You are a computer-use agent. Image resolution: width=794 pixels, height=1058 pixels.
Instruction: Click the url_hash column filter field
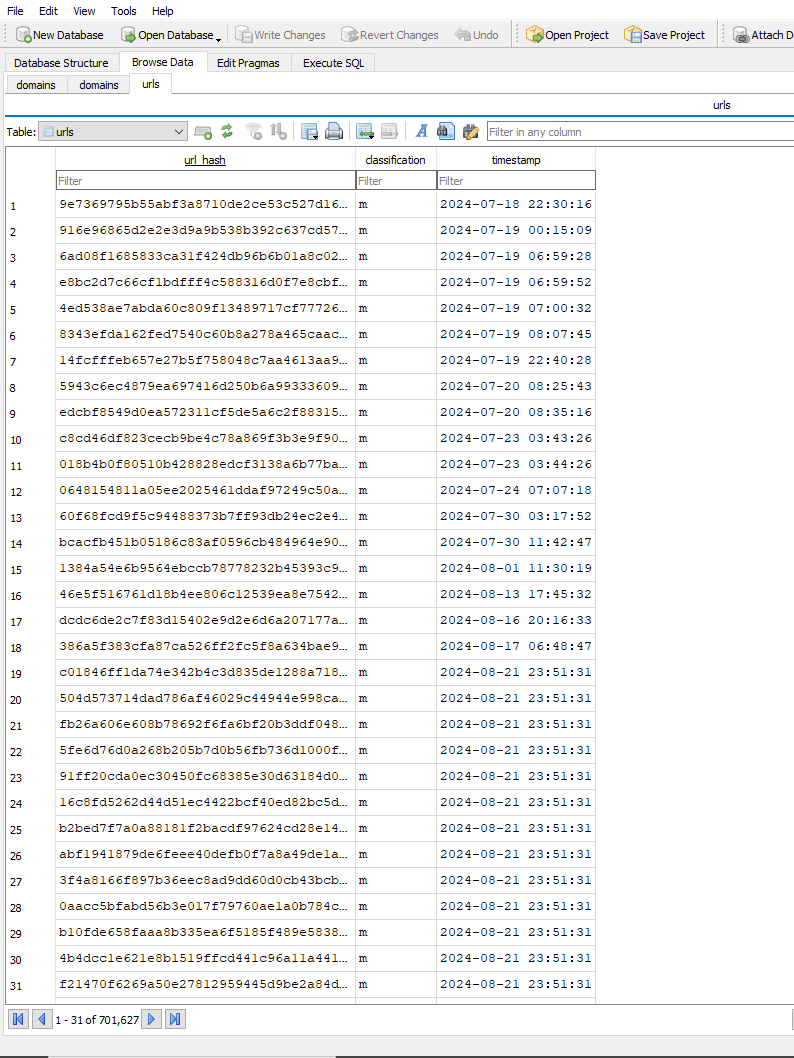tap(205, 181)
